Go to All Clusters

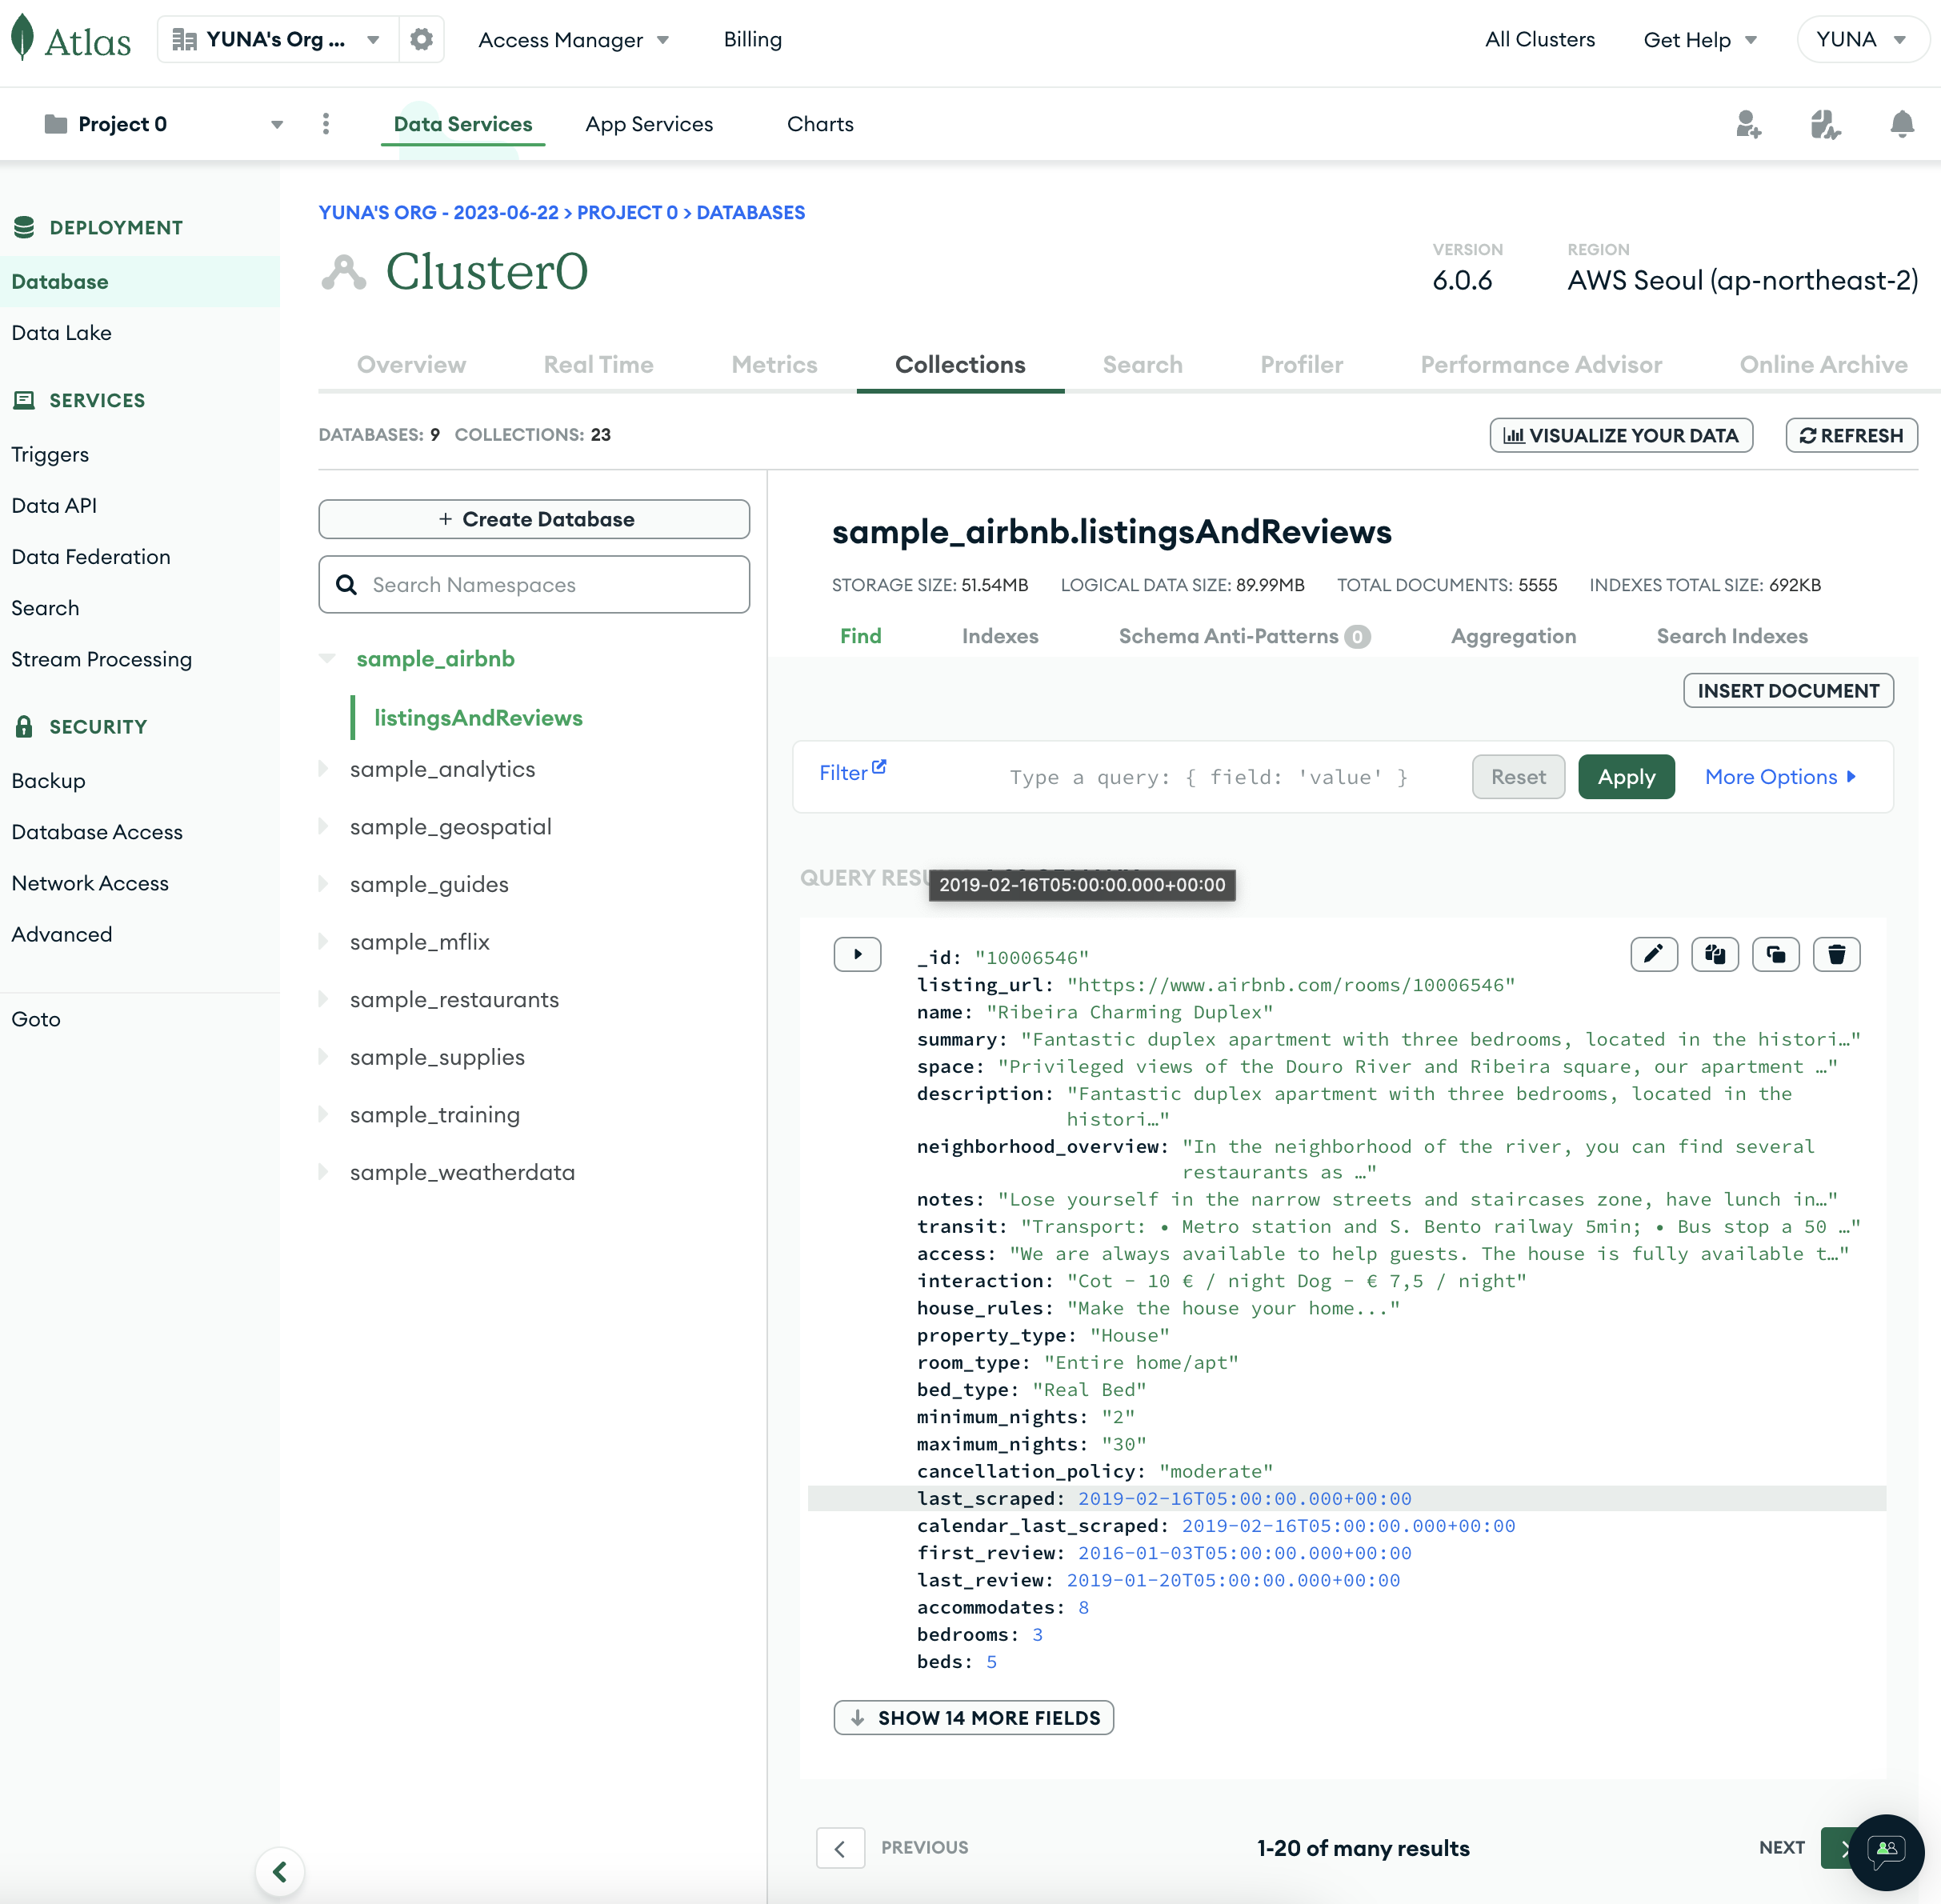pyautogui.click(x=1540, y=40)
